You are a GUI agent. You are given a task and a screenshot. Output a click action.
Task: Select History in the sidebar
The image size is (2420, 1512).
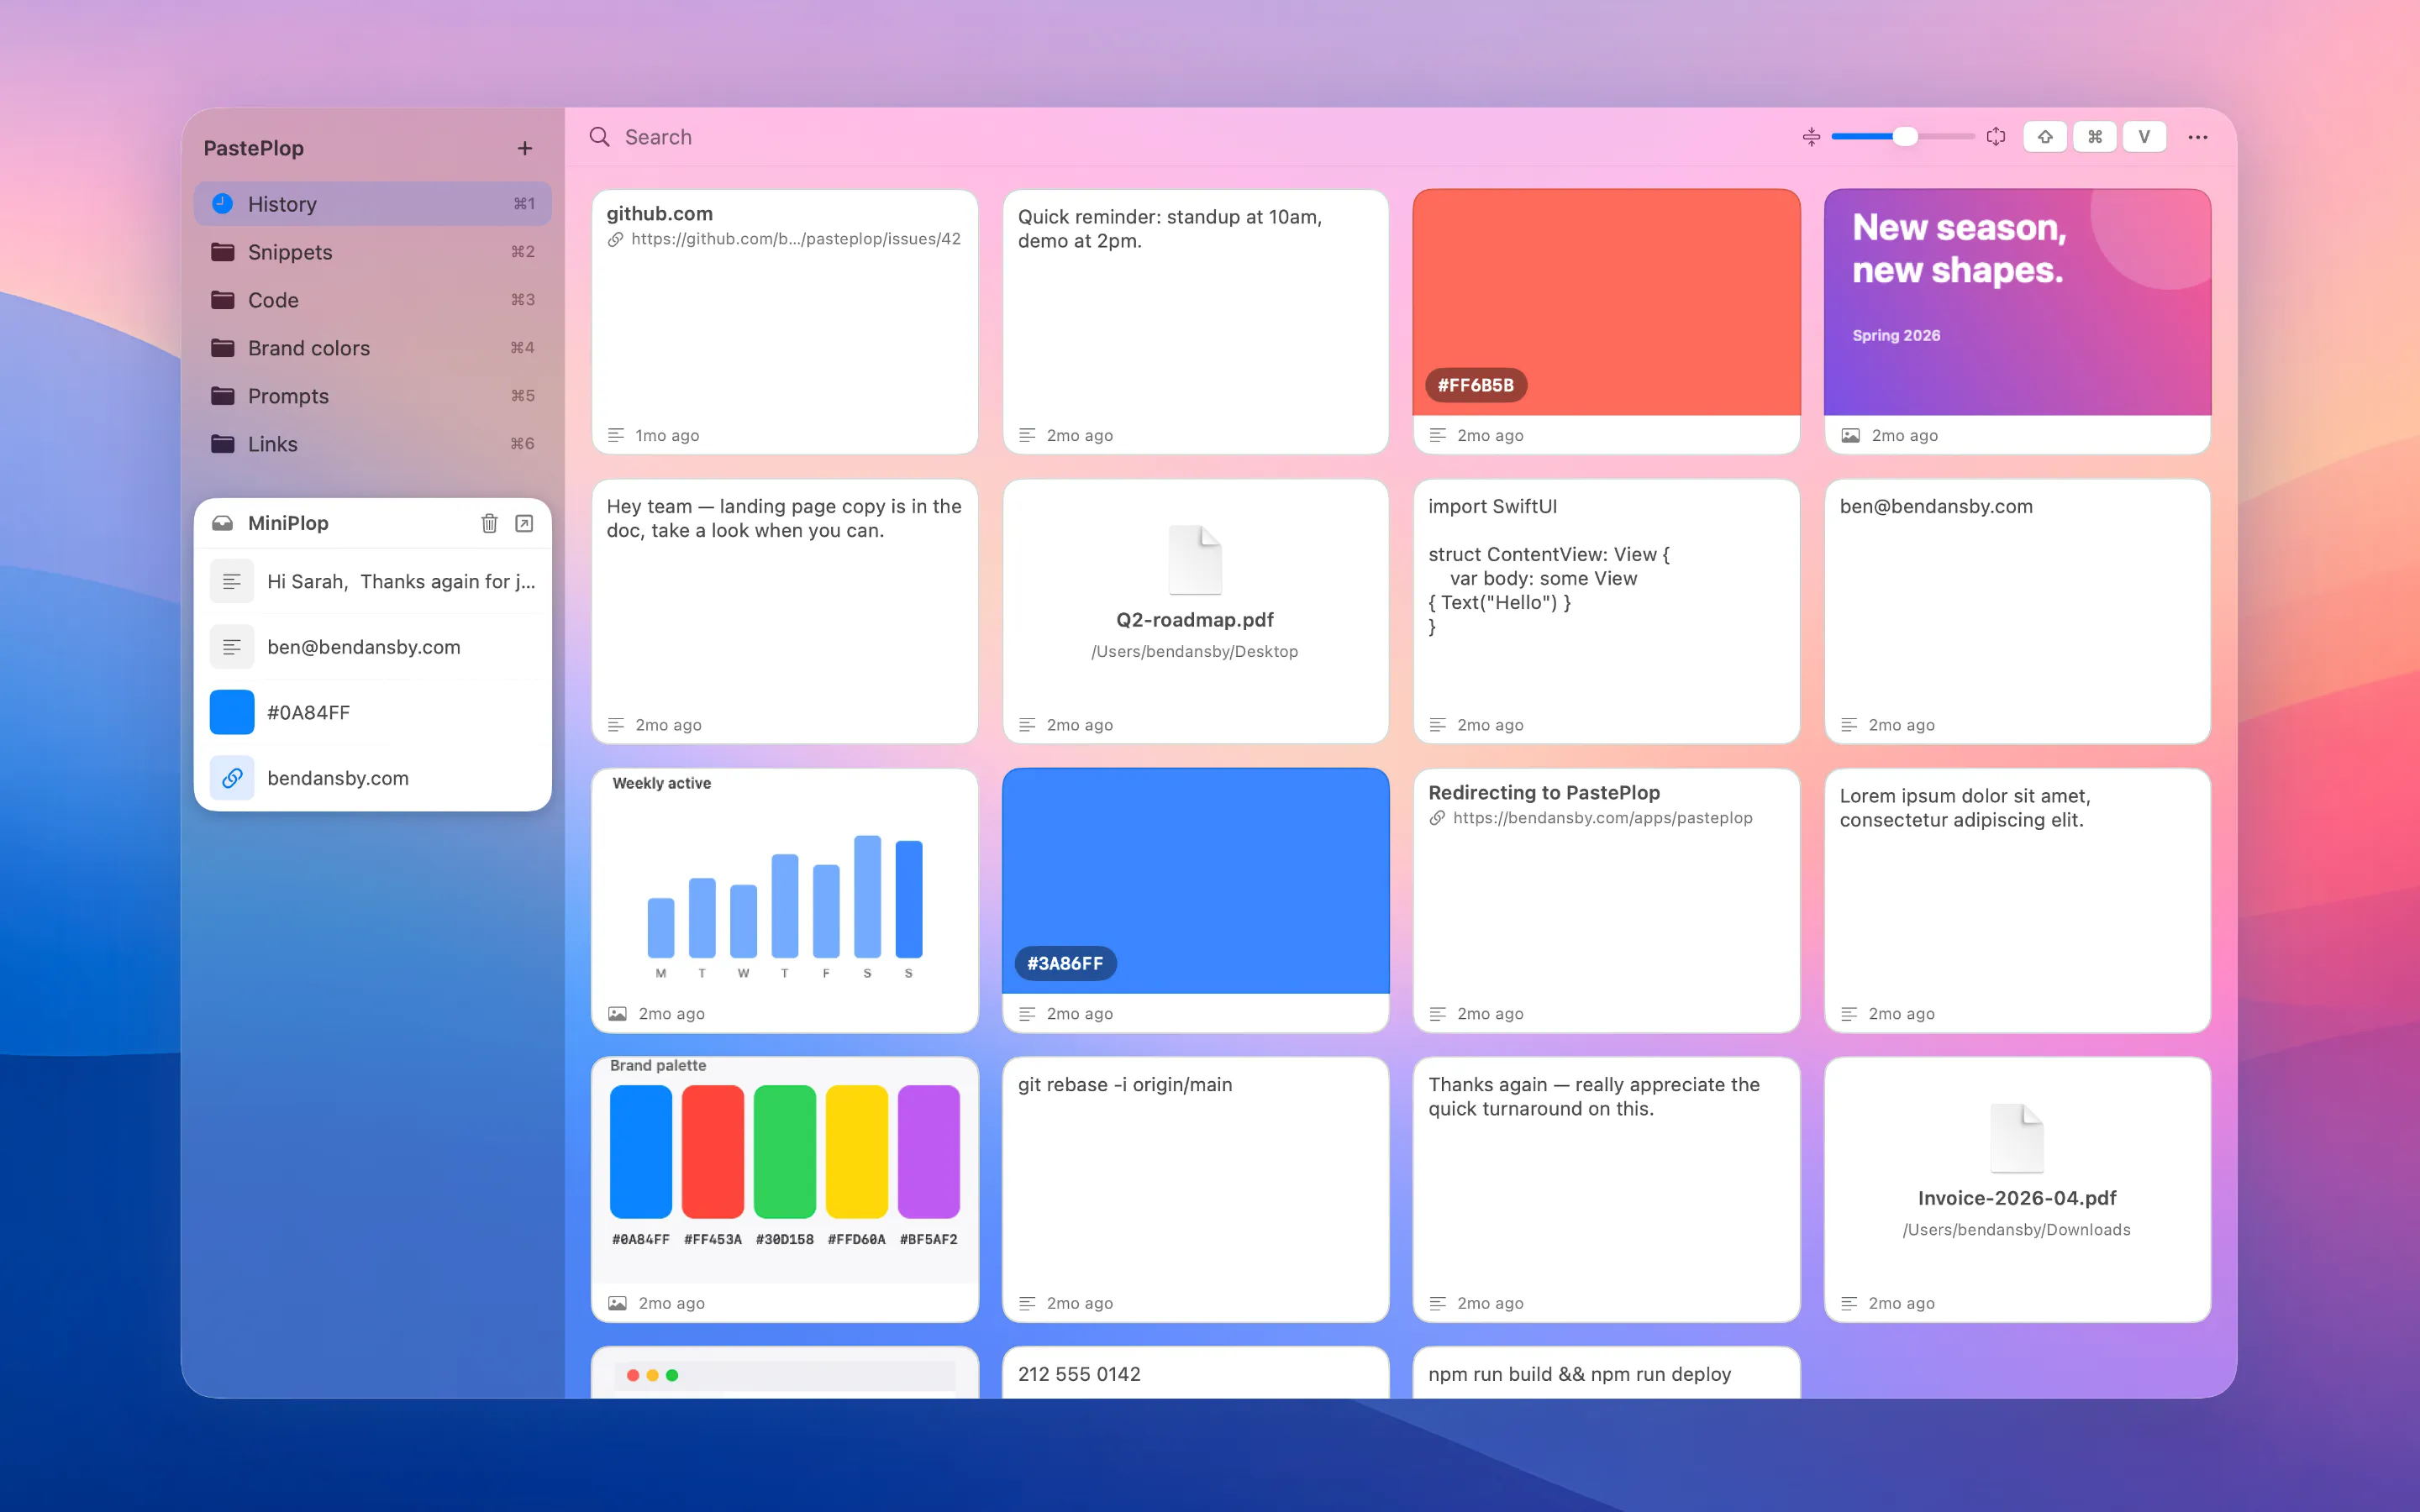(373, 204)
